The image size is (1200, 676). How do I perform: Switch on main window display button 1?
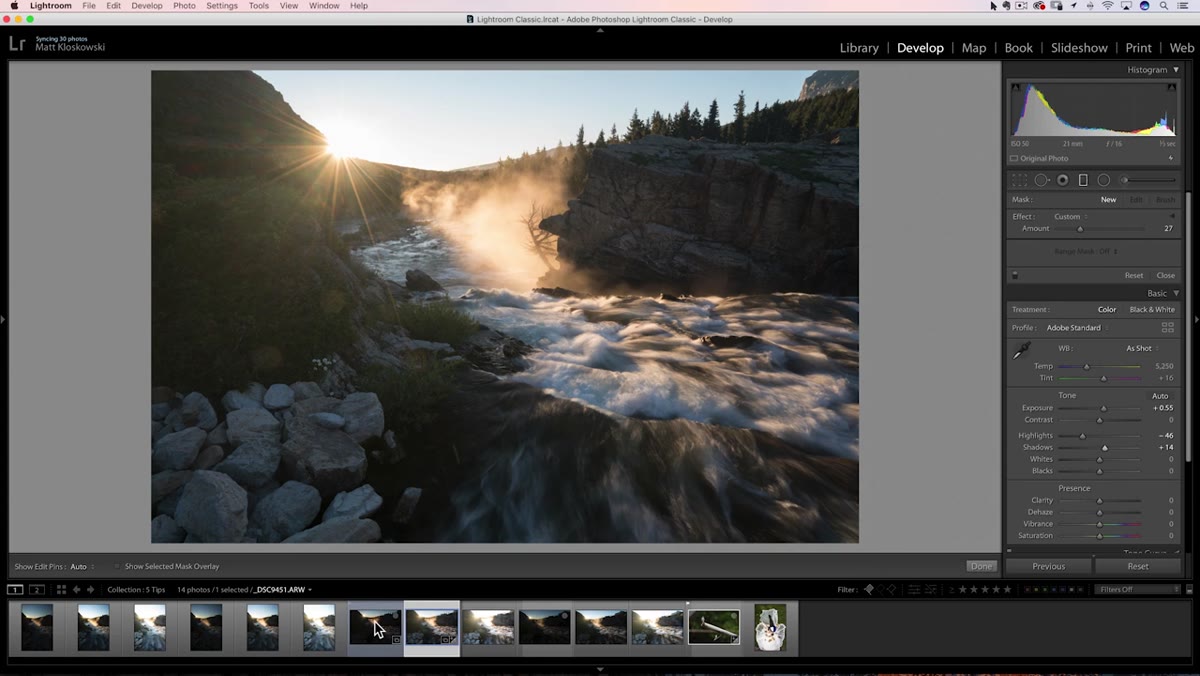click(x=15, y=590)
